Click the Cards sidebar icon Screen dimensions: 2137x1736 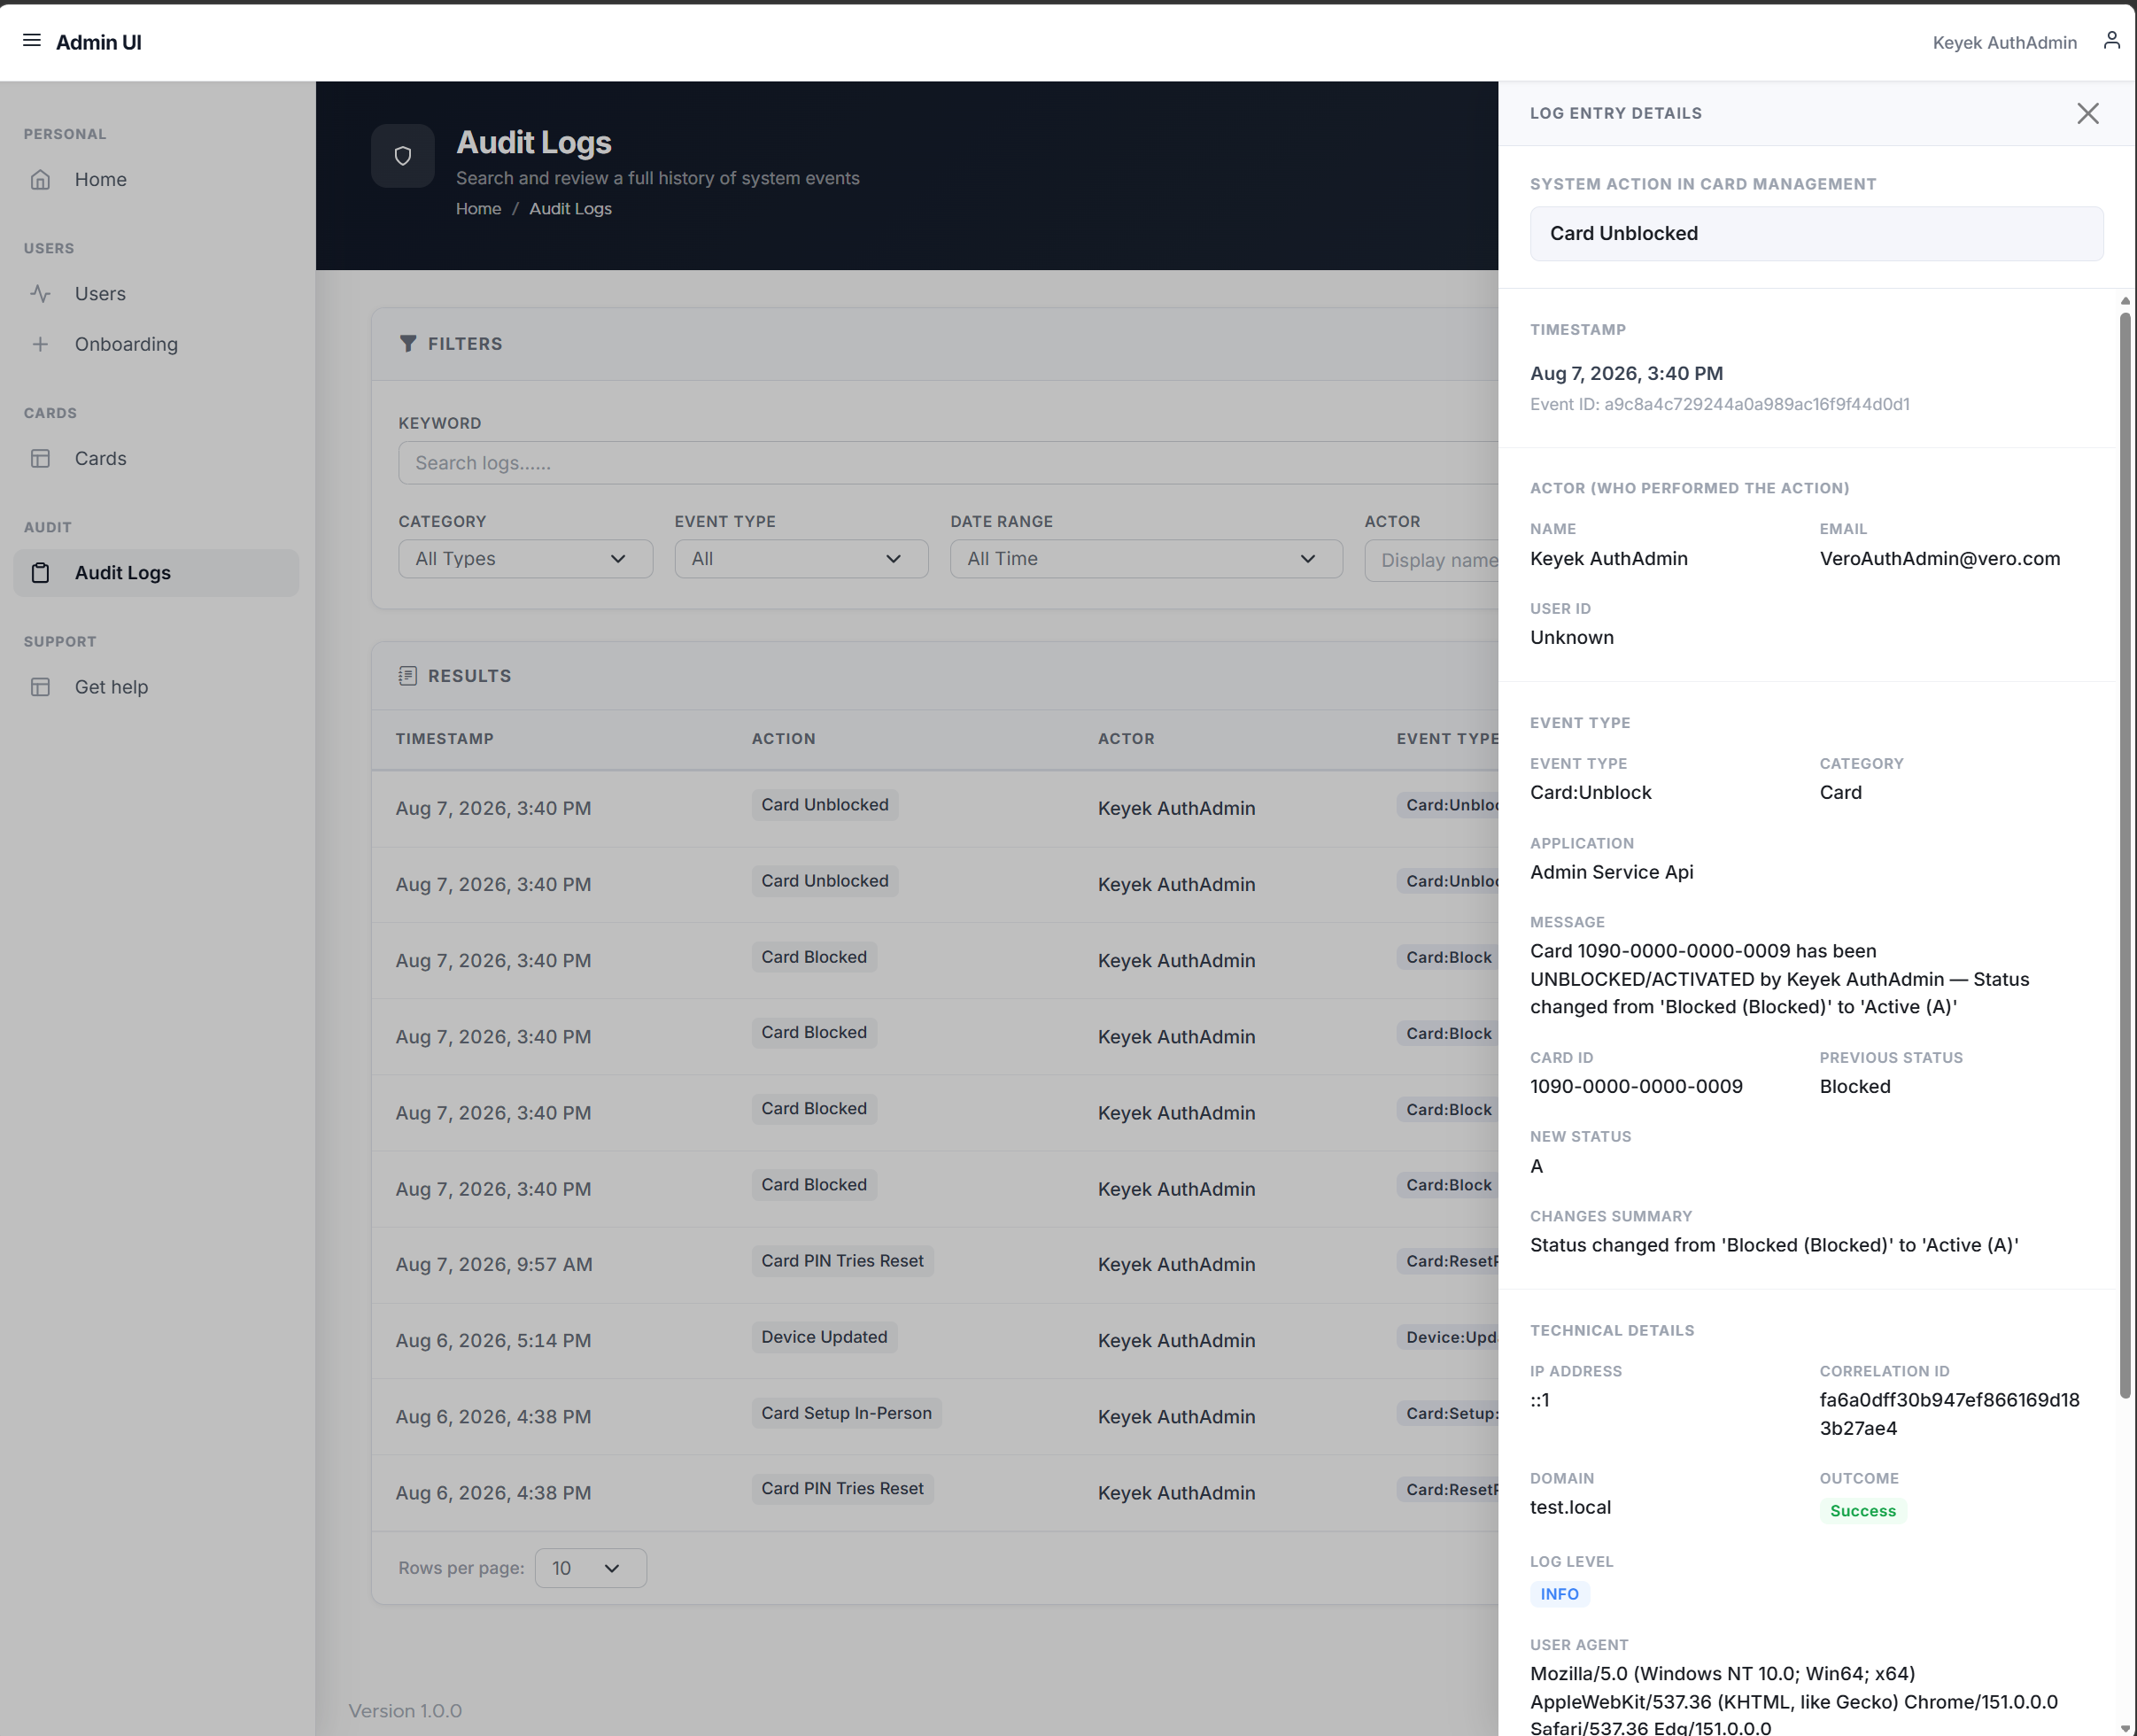40,459
